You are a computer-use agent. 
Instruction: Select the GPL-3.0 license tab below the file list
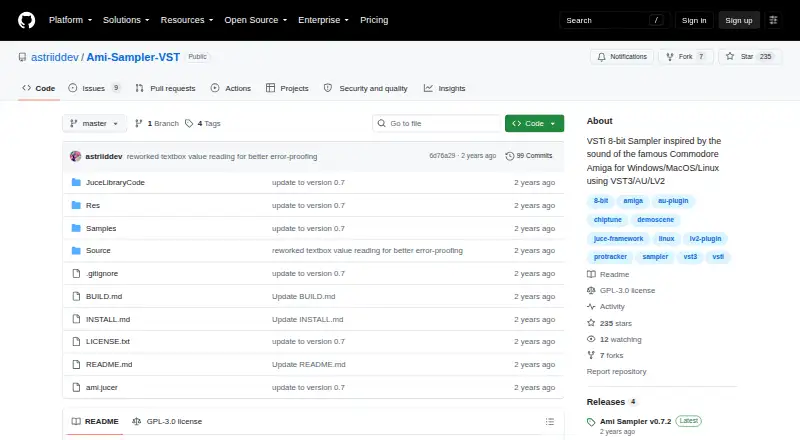167,422
